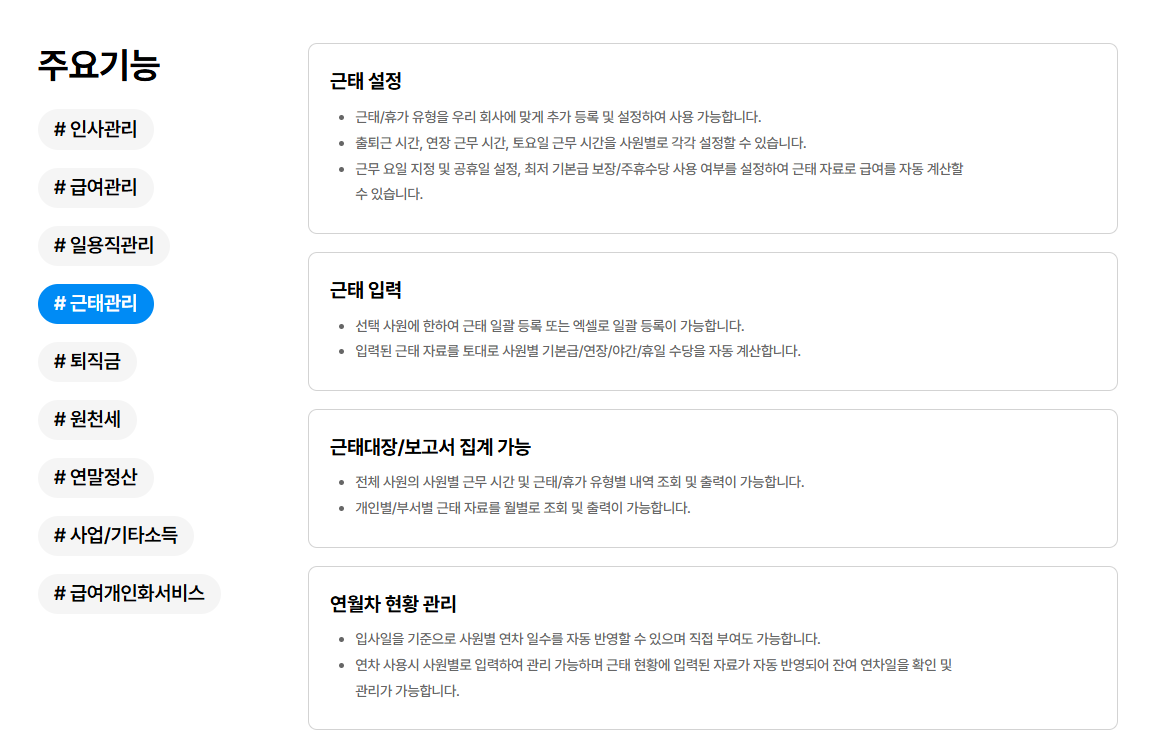
Task: Open the 근태 입력 section heading
Action: click(x=360, y=289)
